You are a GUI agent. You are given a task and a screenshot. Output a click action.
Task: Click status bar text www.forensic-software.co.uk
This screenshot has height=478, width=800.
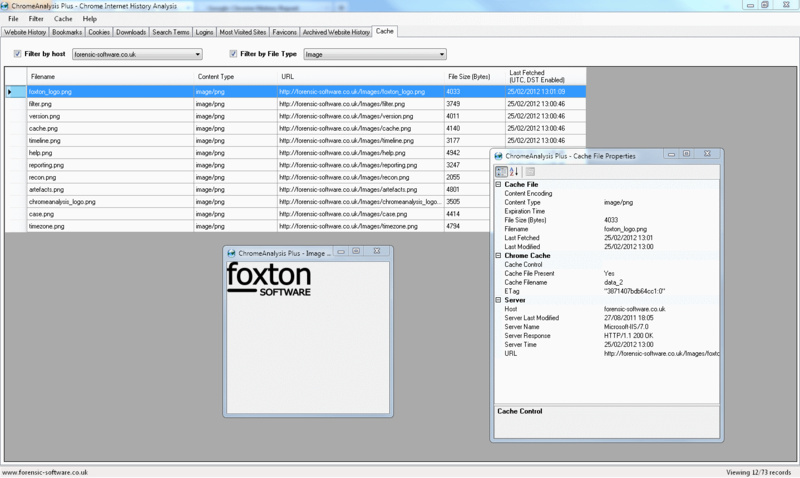[x=45, y=472]
